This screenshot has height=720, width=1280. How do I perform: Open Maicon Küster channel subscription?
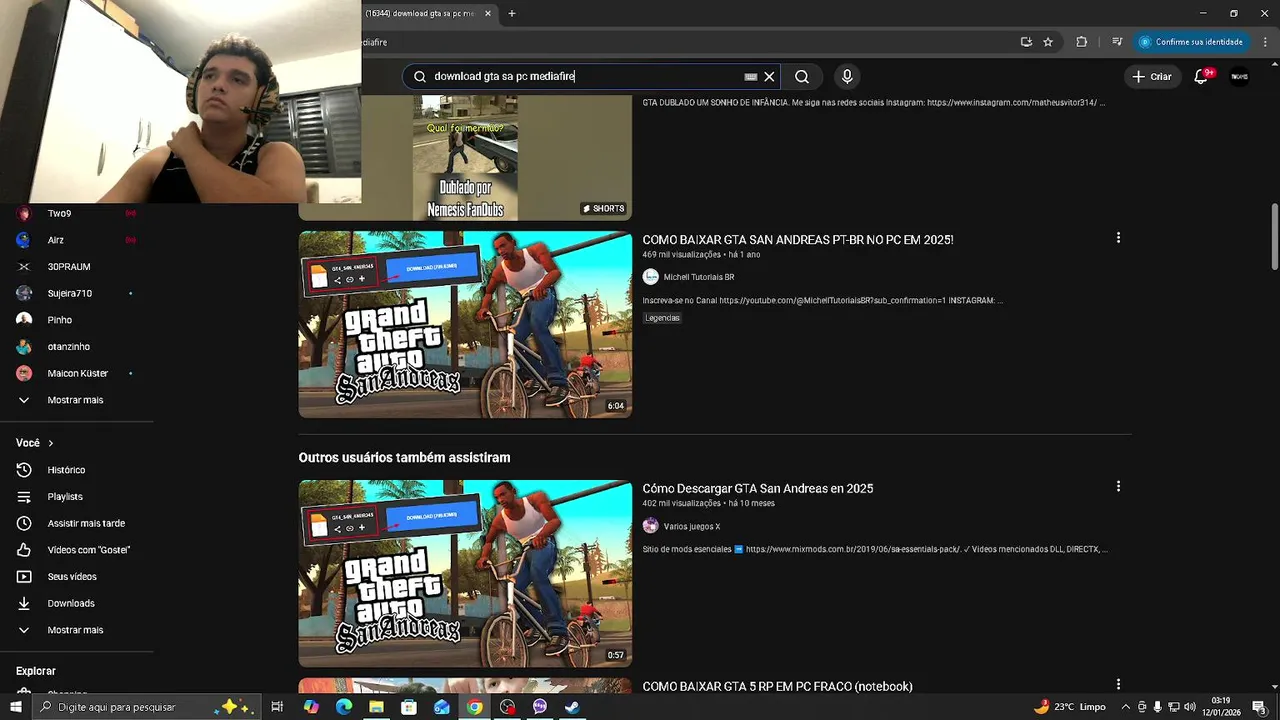click(x=77, y=373)
